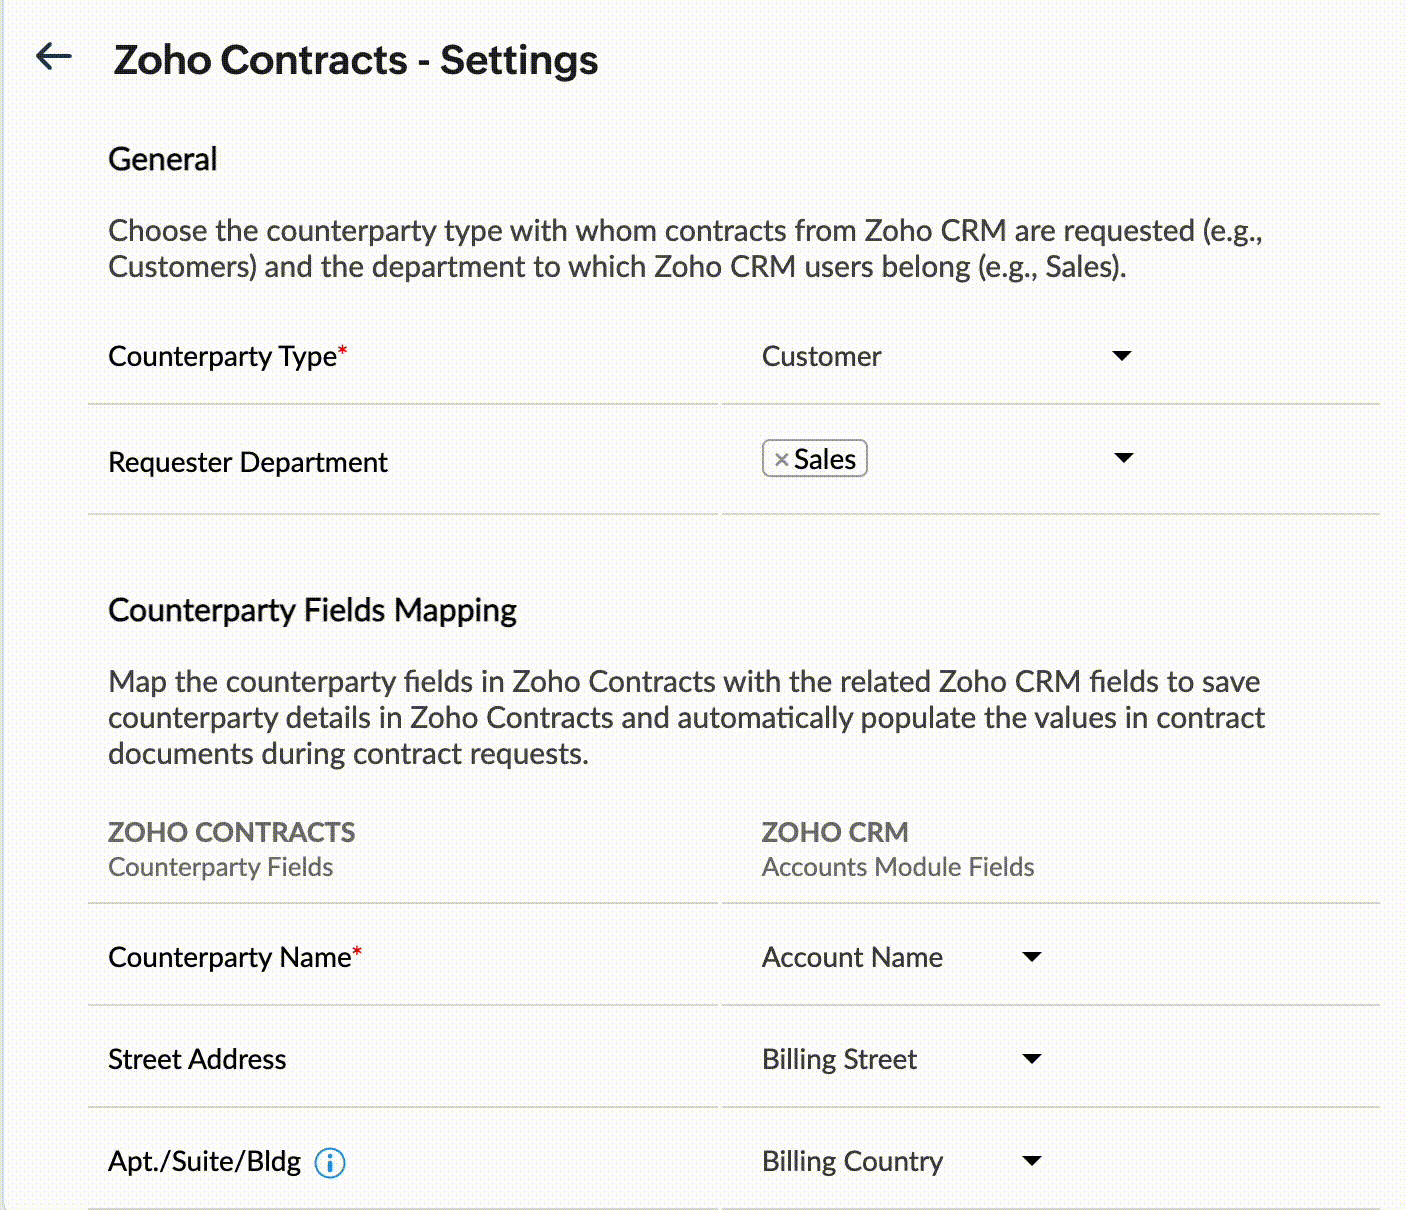Click the info icon beside Apt./Suite/Bldg
Viewport: 1406px width, 1210px height.
click(x=330, y=1162)
